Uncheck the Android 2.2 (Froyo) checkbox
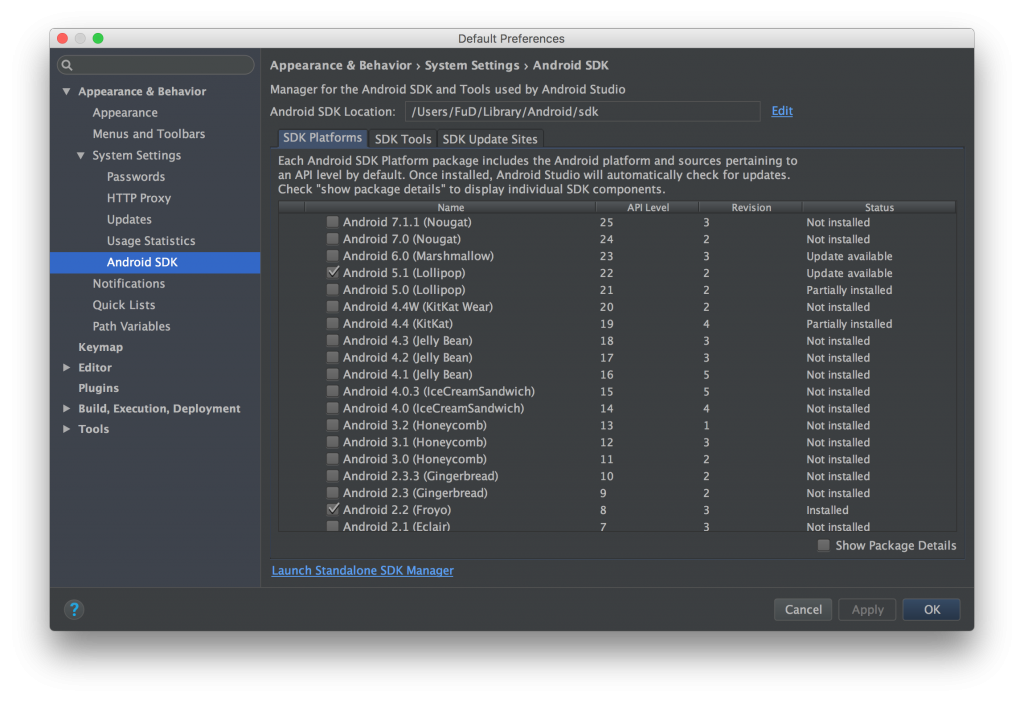Image resolution: width=1024 pixels, height=702 pixels. [x=332, y=510]
